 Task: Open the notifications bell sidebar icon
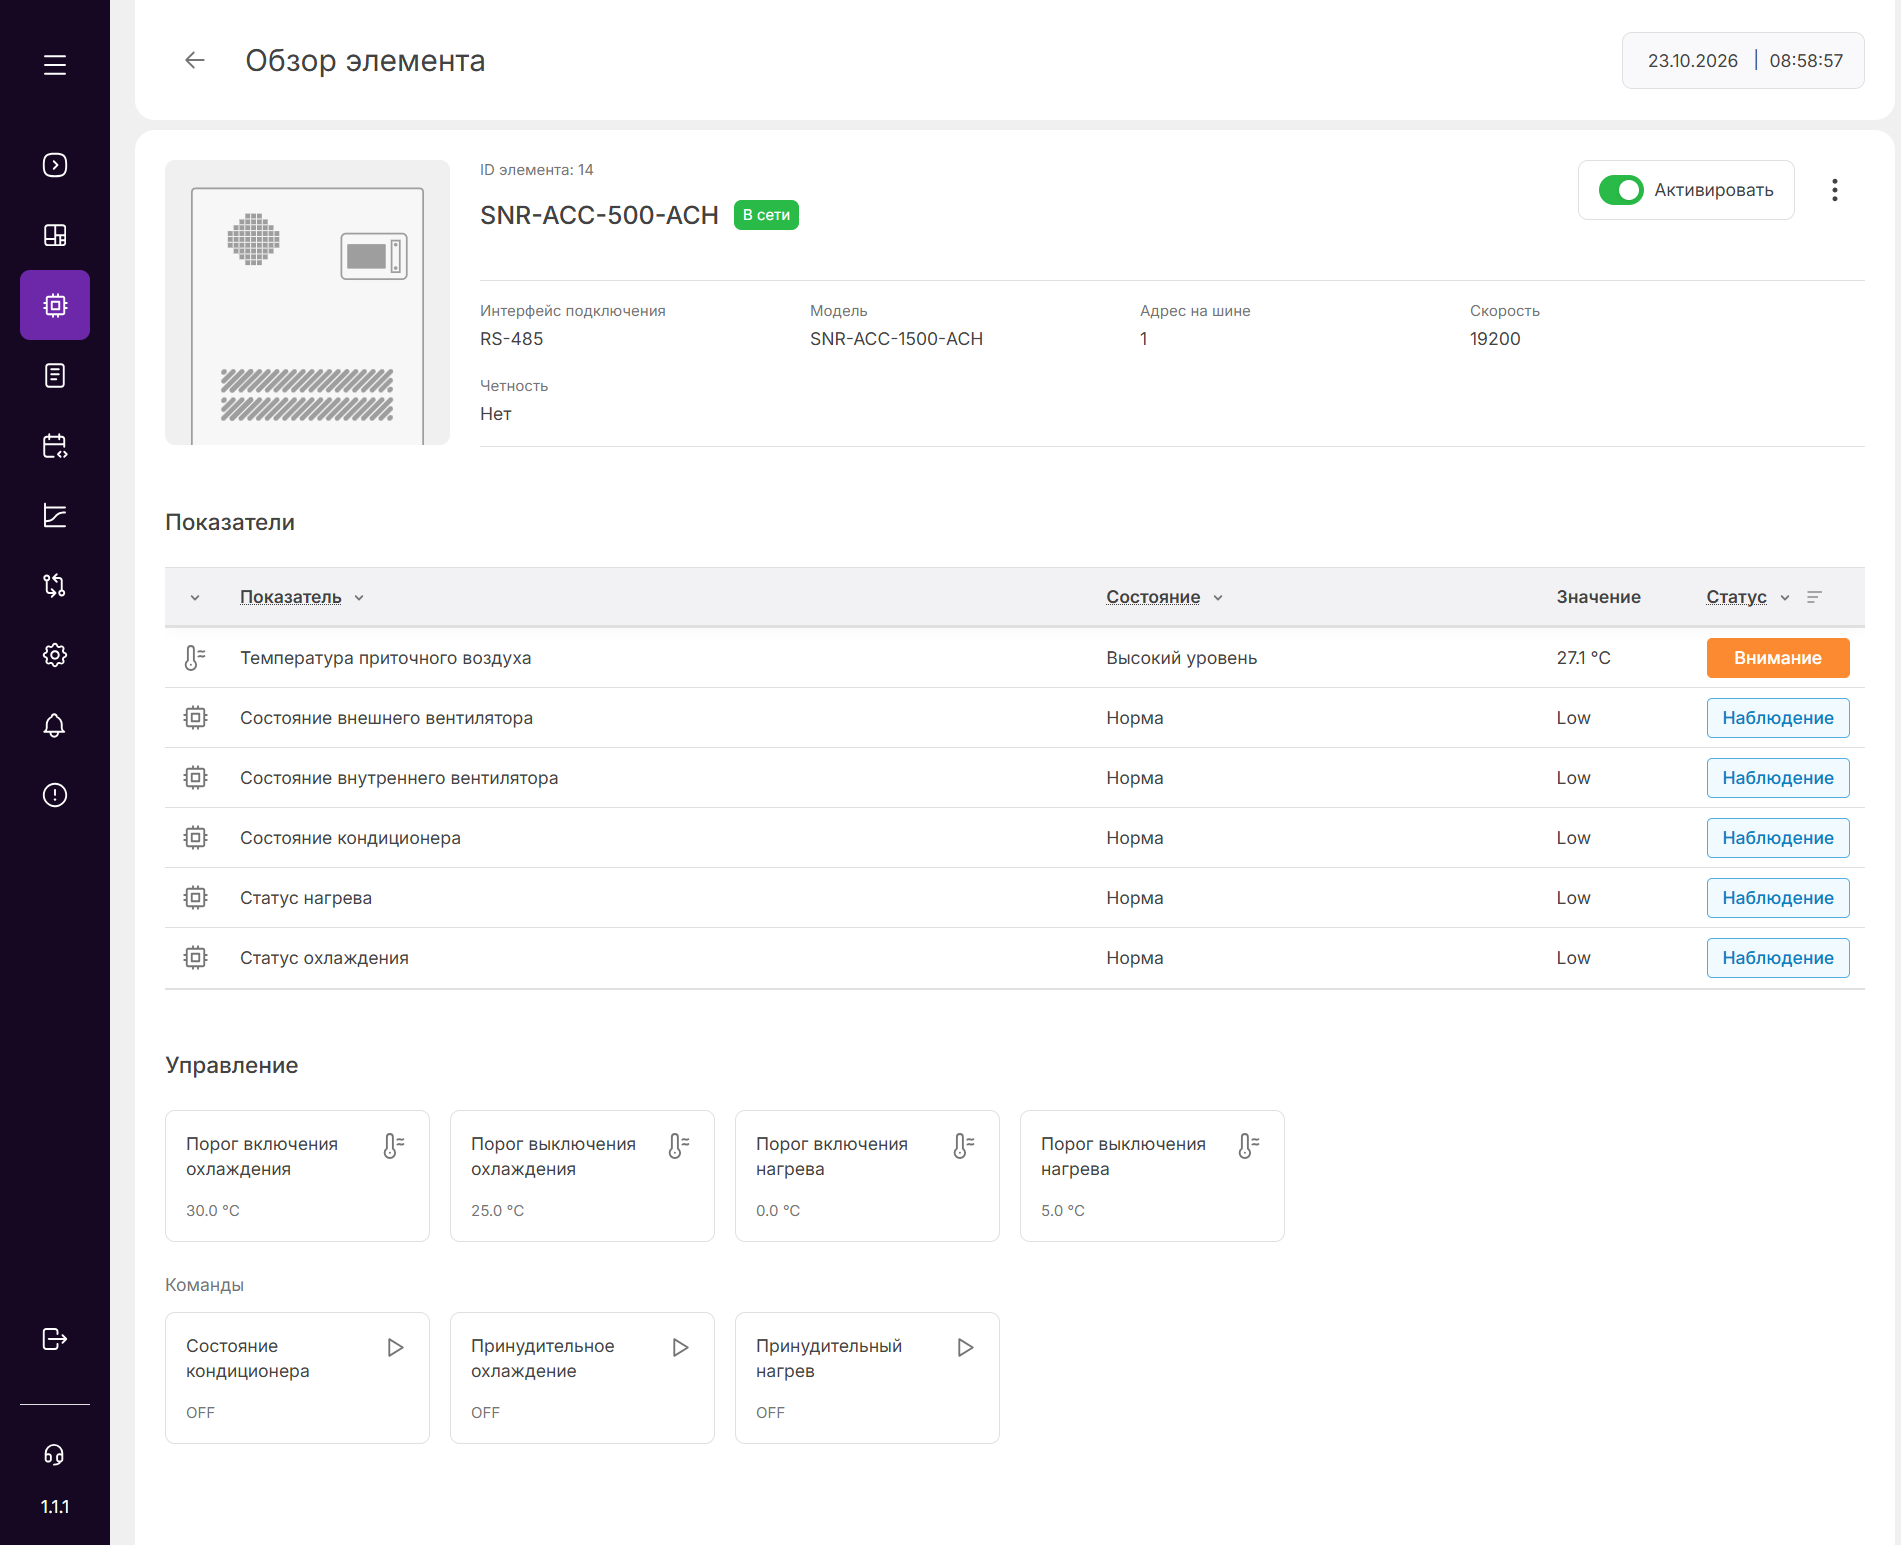pos(55,725)
